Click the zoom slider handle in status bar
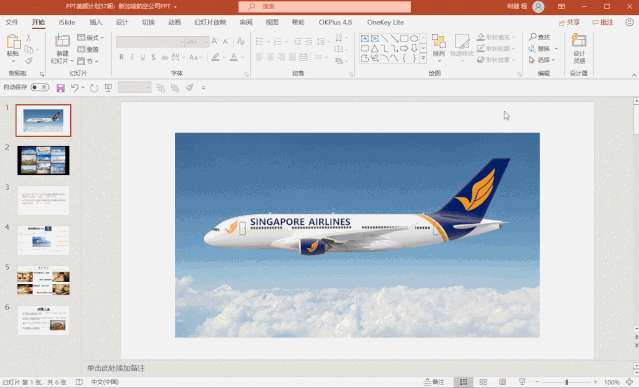The height and width of the screenshot is (388, 639). point(566,382)
